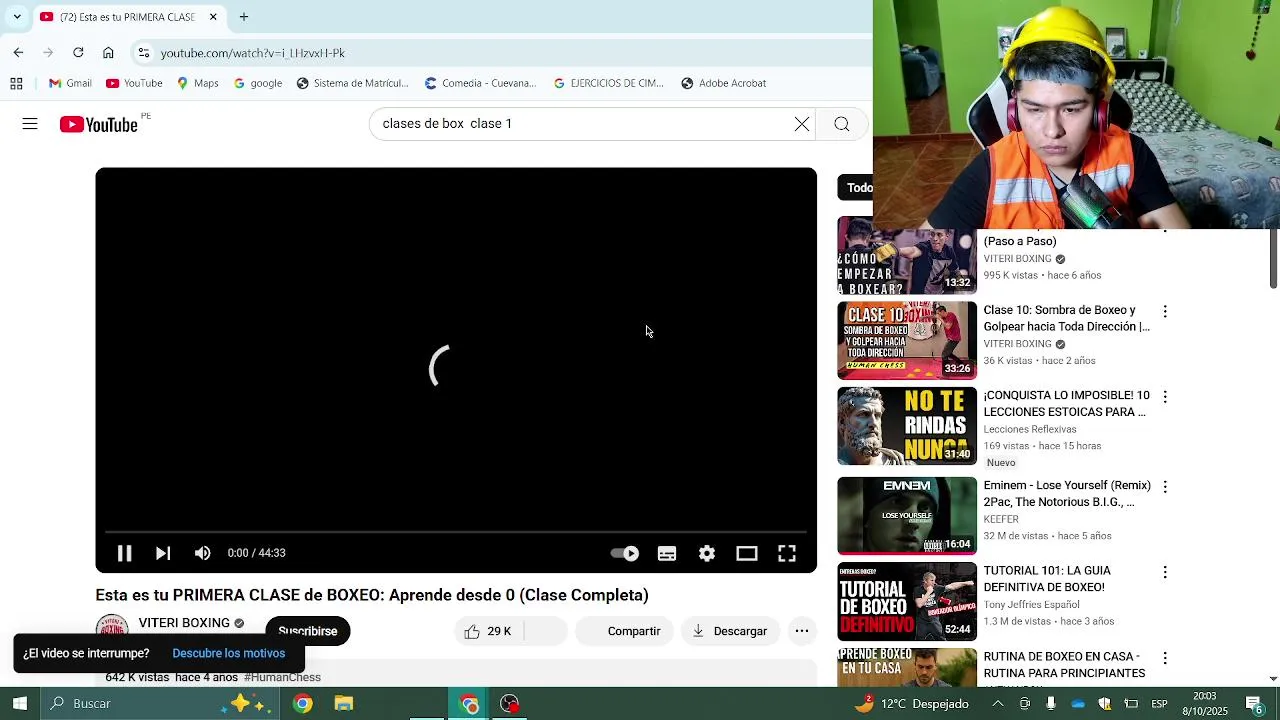Viewport: 1280px width, 720px height.
Task: Enter fullscreen mode on video
Action: point(787,553)
